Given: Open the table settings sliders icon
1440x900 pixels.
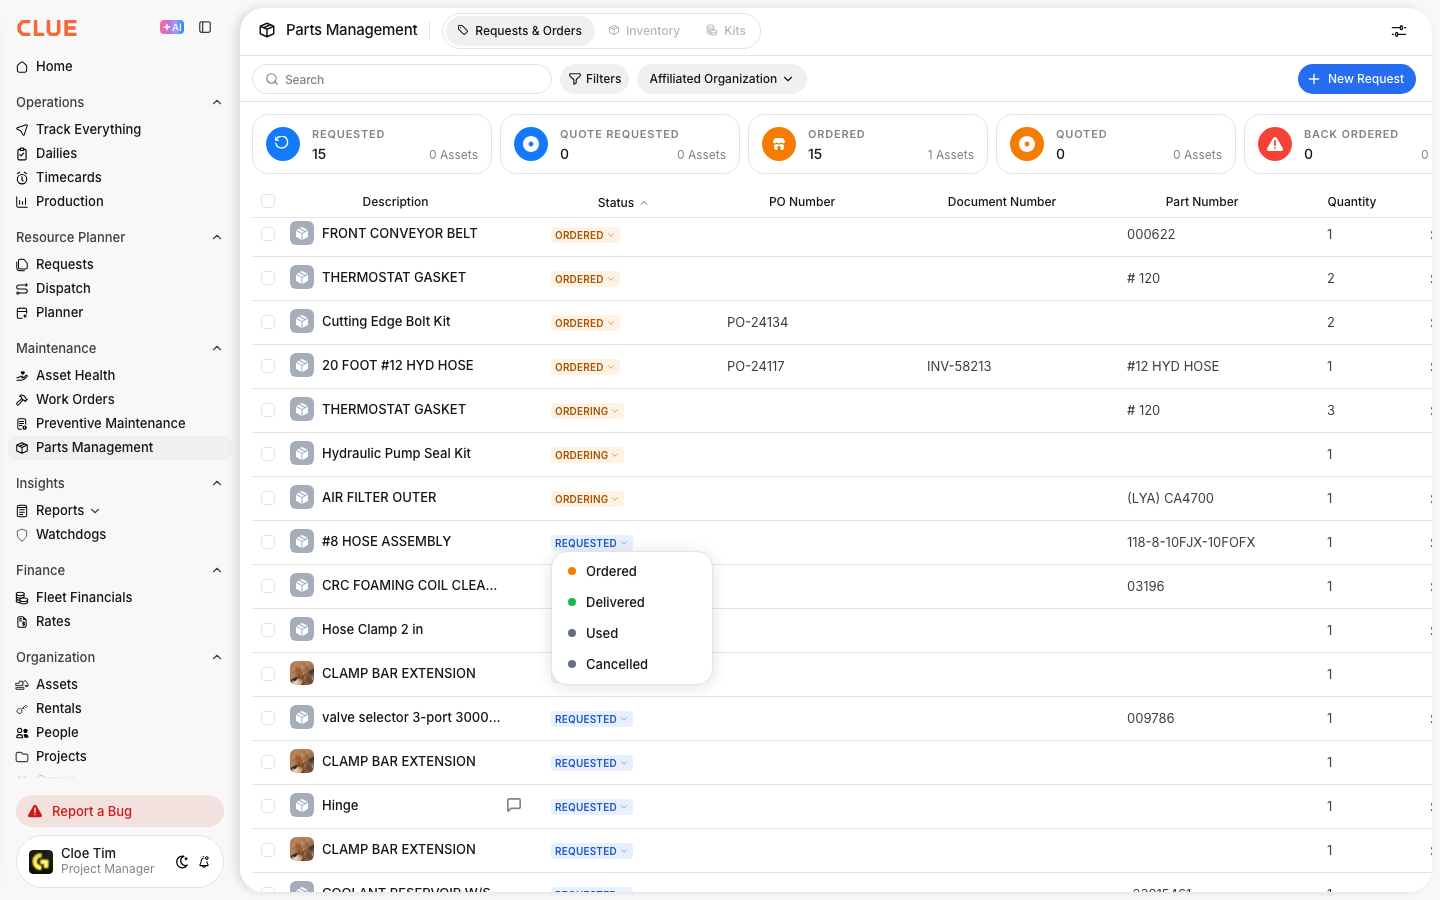Looking at the screenshot, I should click(x=1399, y=31).
